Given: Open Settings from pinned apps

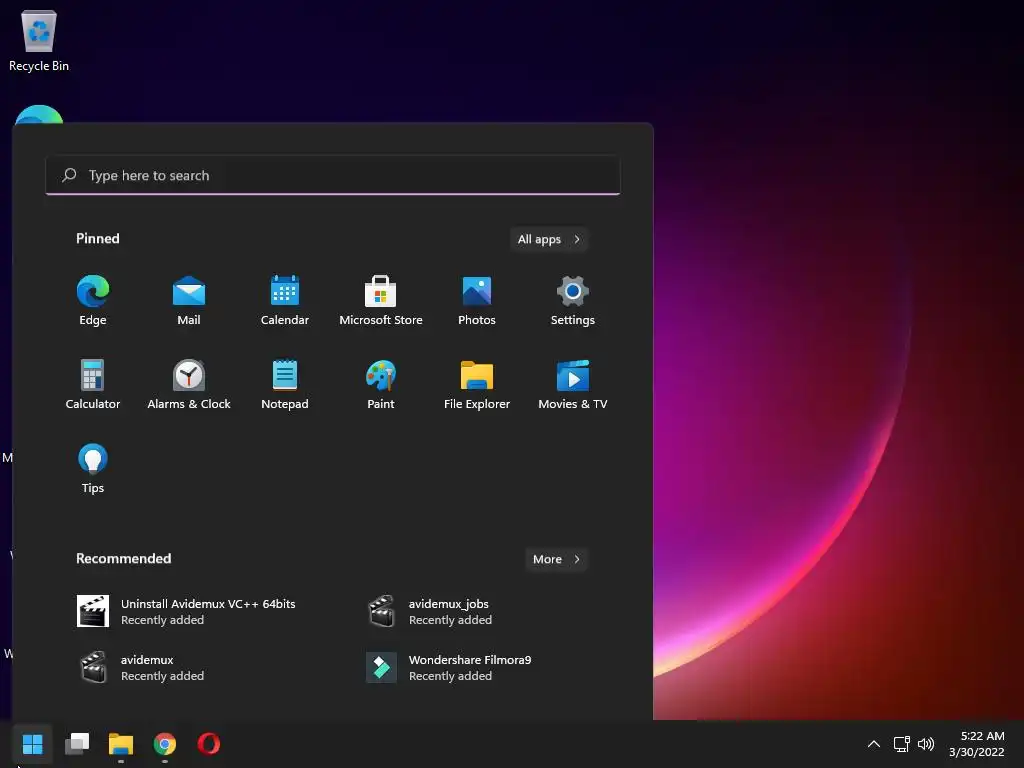Looking at the screenshot, I should 573,300.
